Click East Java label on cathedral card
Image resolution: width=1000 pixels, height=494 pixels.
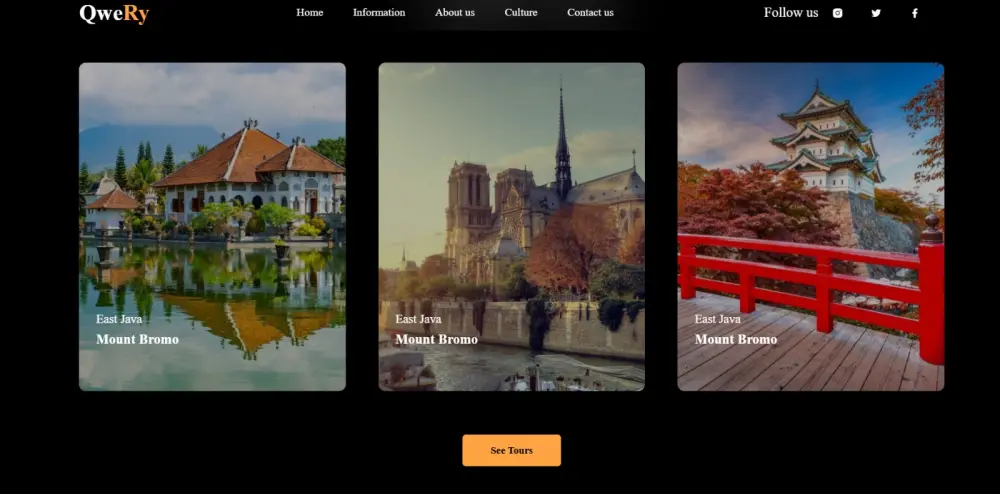pyautogui.click(x=418, y=319)
